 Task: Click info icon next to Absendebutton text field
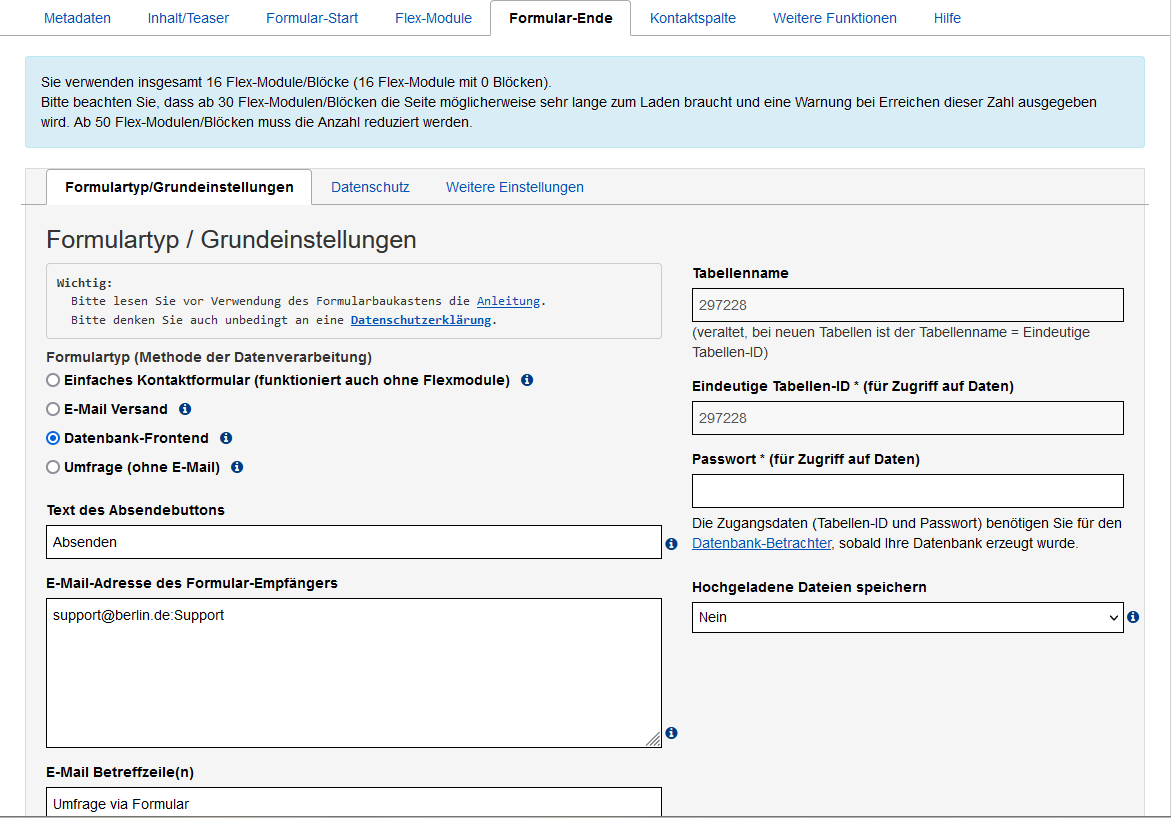671,542
